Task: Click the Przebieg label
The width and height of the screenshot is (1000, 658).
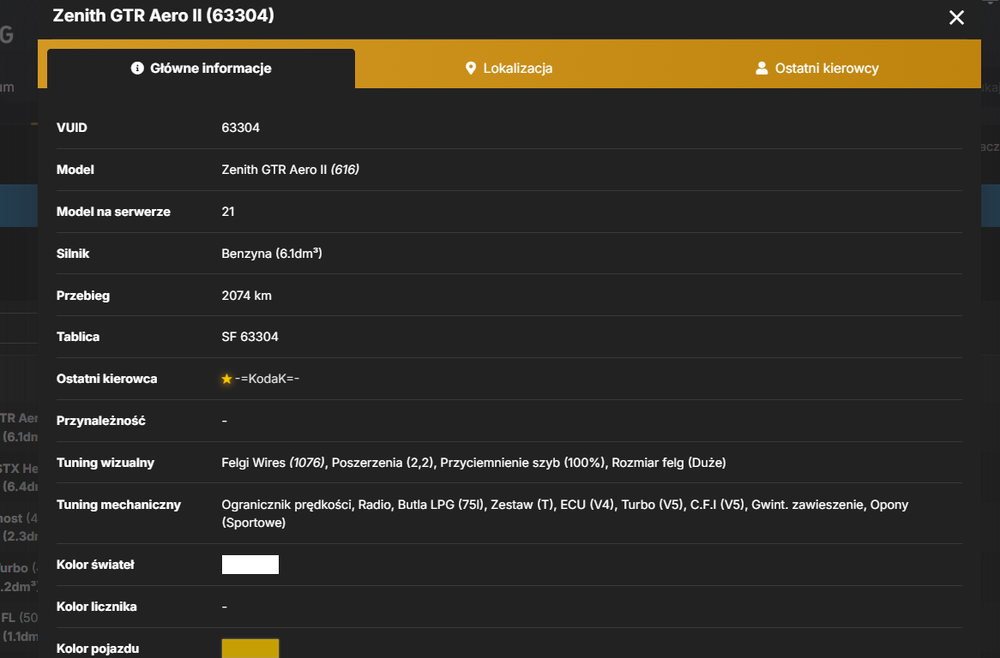Action: click(x=83, y=295)
